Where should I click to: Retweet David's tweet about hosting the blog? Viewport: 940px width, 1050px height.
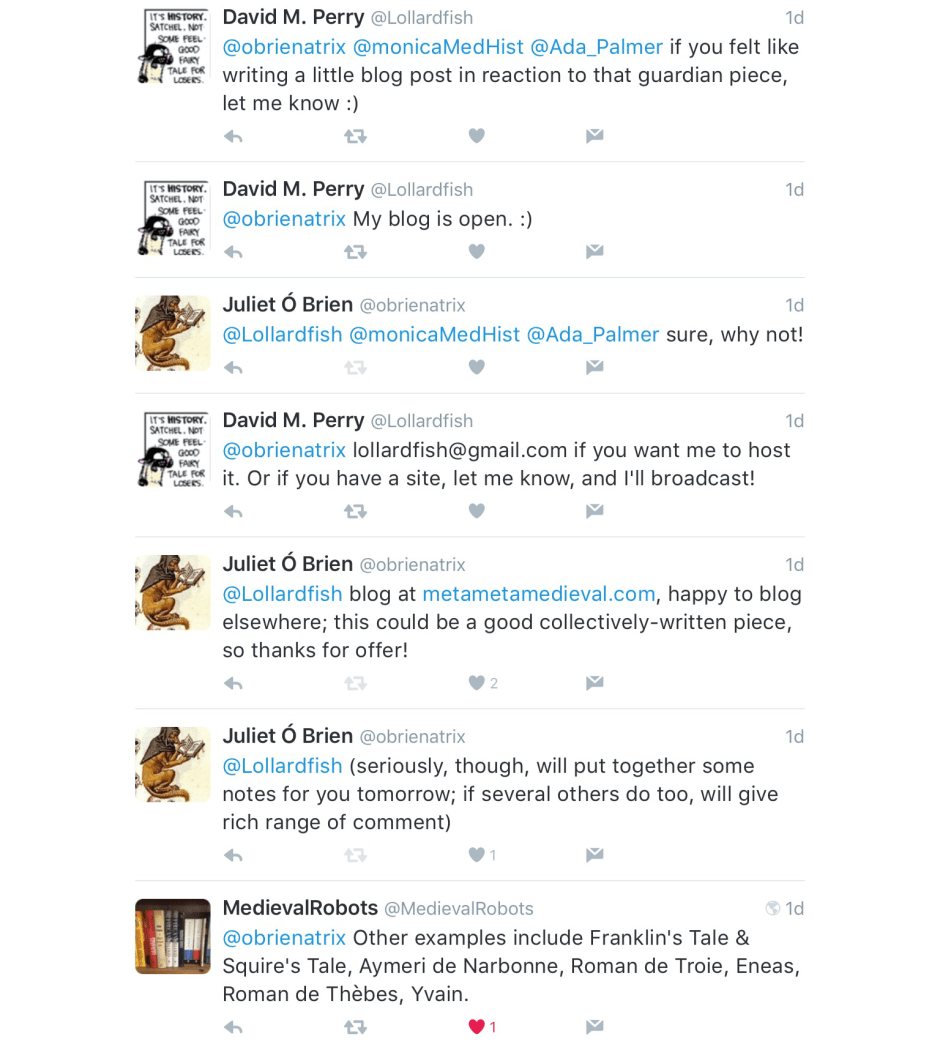click(355, 511)
